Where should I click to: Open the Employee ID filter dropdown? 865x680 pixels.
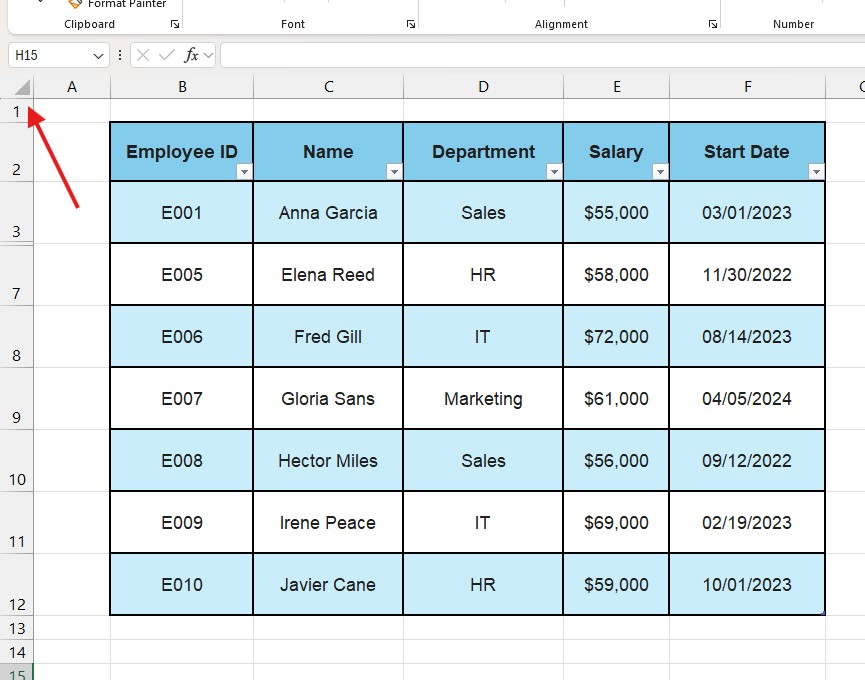coord(244,172)
